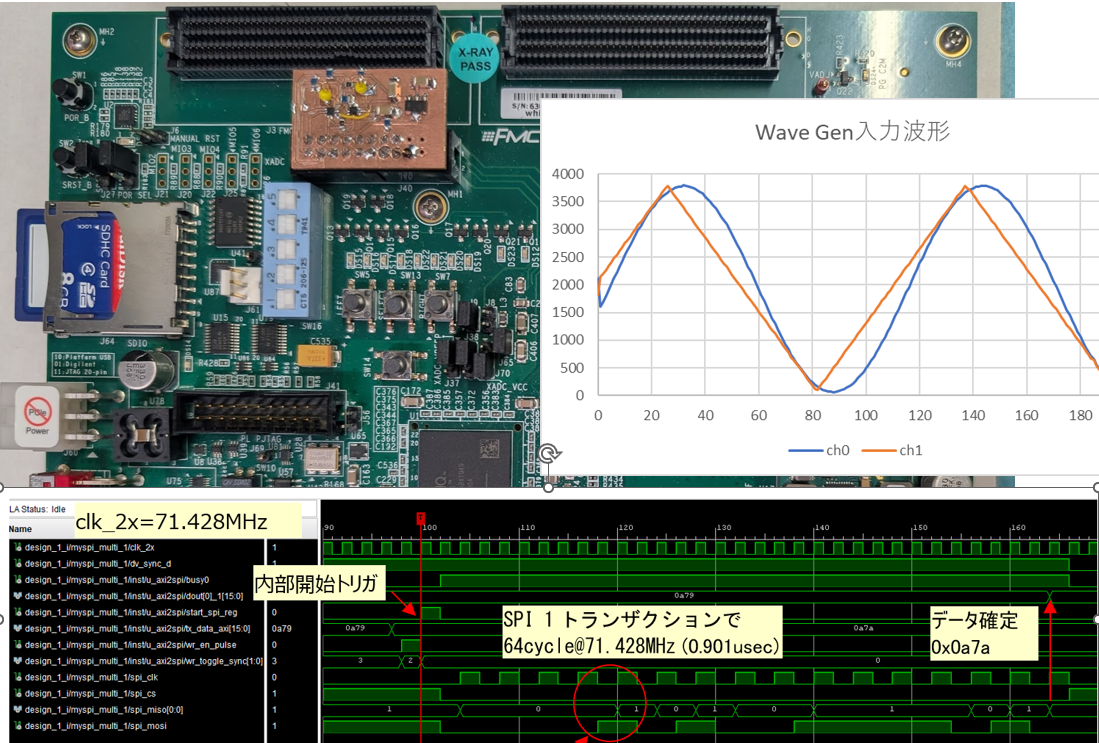Select the blue ch0 legend entry
Screen dimensions: 1099x743
pyautogui.click(x=818, y=450)
